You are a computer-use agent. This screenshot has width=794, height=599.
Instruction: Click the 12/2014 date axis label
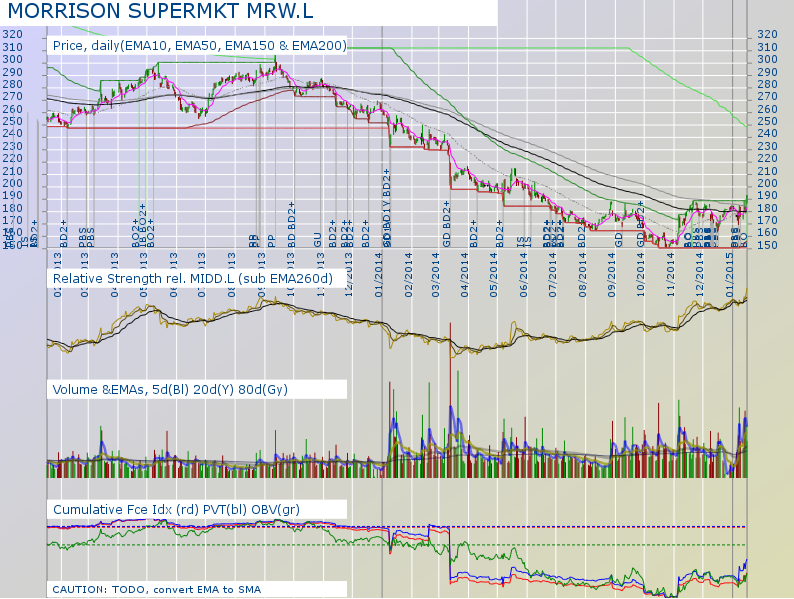coord(700,275)
